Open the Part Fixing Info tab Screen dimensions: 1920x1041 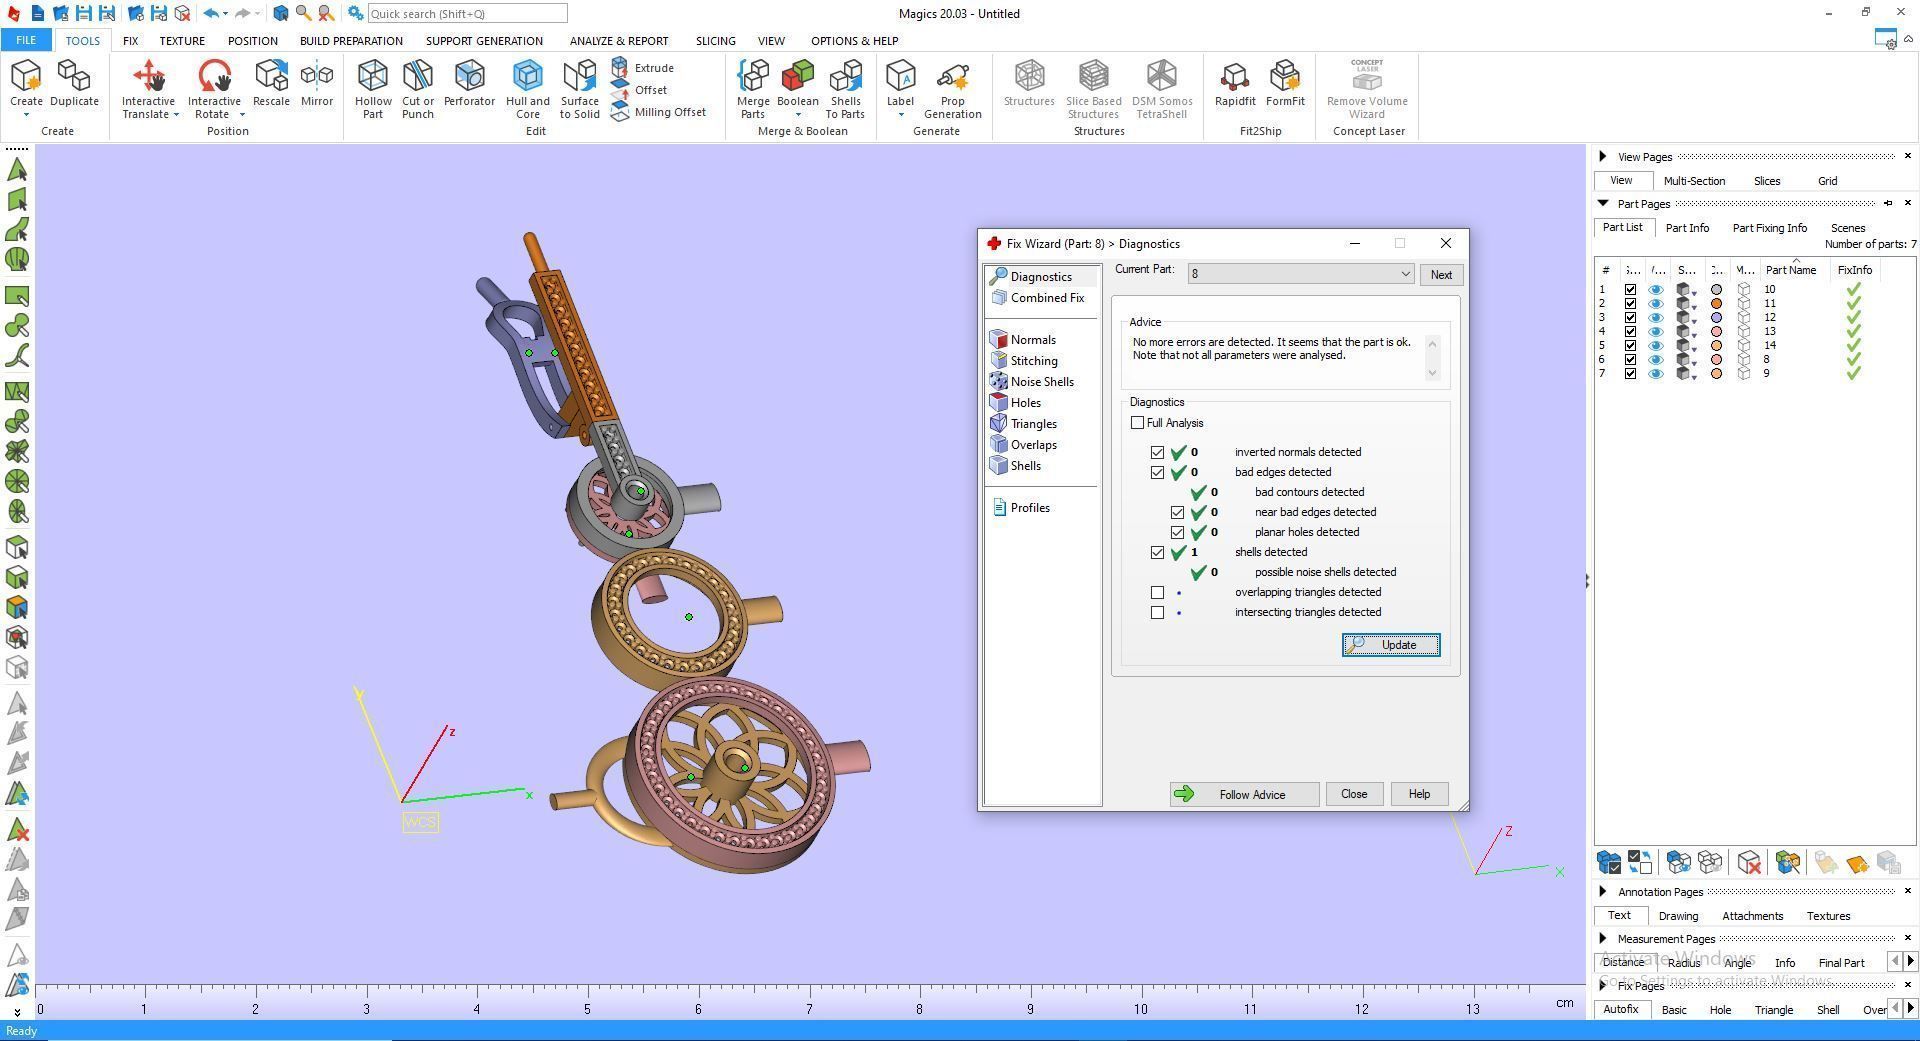click(1769, 228)
